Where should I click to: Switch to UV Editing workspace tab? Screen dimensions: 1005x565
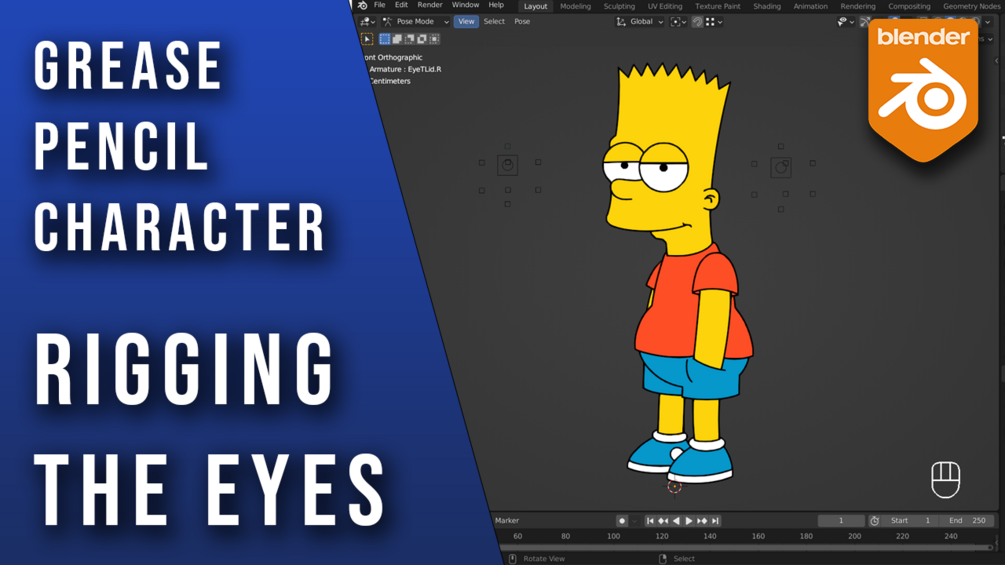click(x=665, y=6)
